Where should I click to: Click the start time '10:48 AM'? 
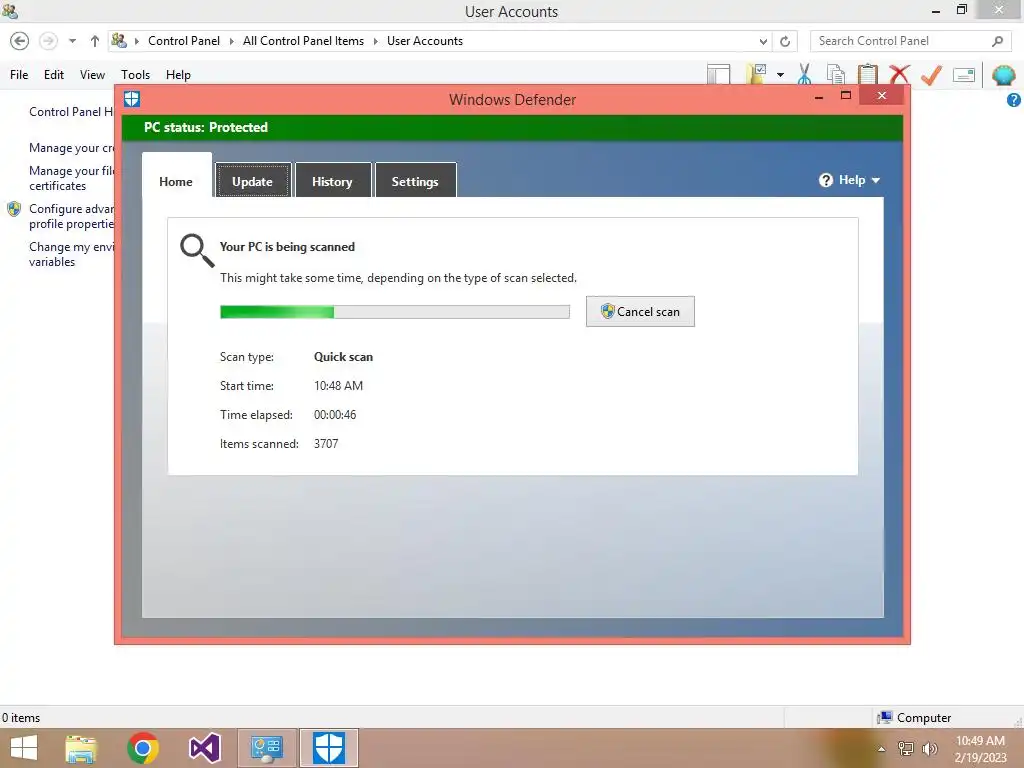(338, 386)
